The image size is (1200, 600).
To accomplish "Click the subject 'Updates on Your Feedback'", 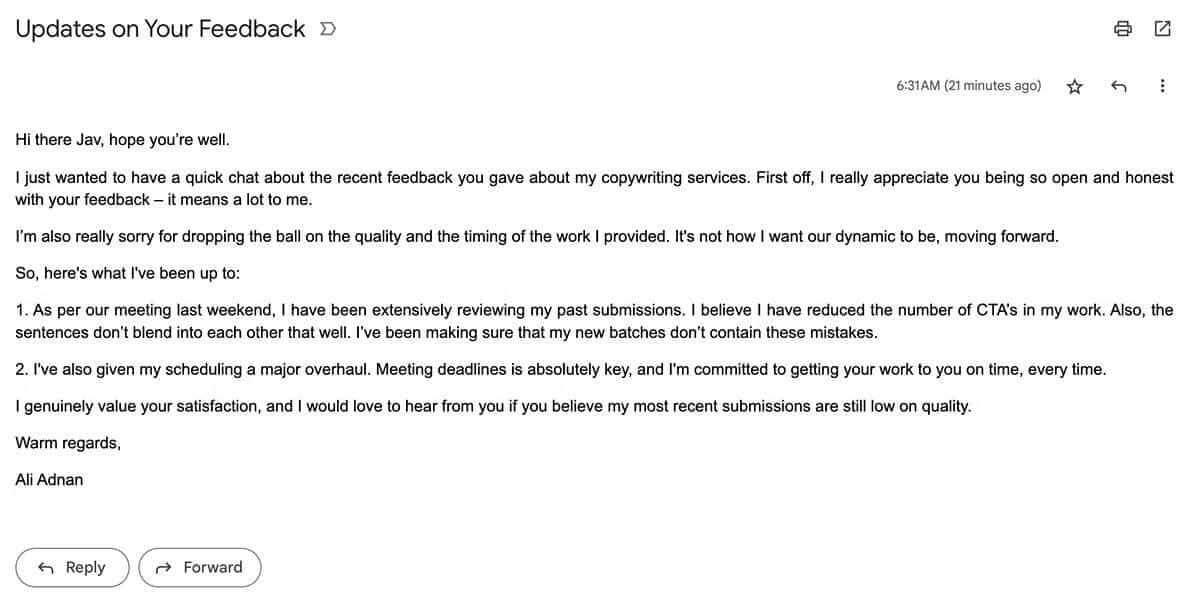I will (160, 30).
